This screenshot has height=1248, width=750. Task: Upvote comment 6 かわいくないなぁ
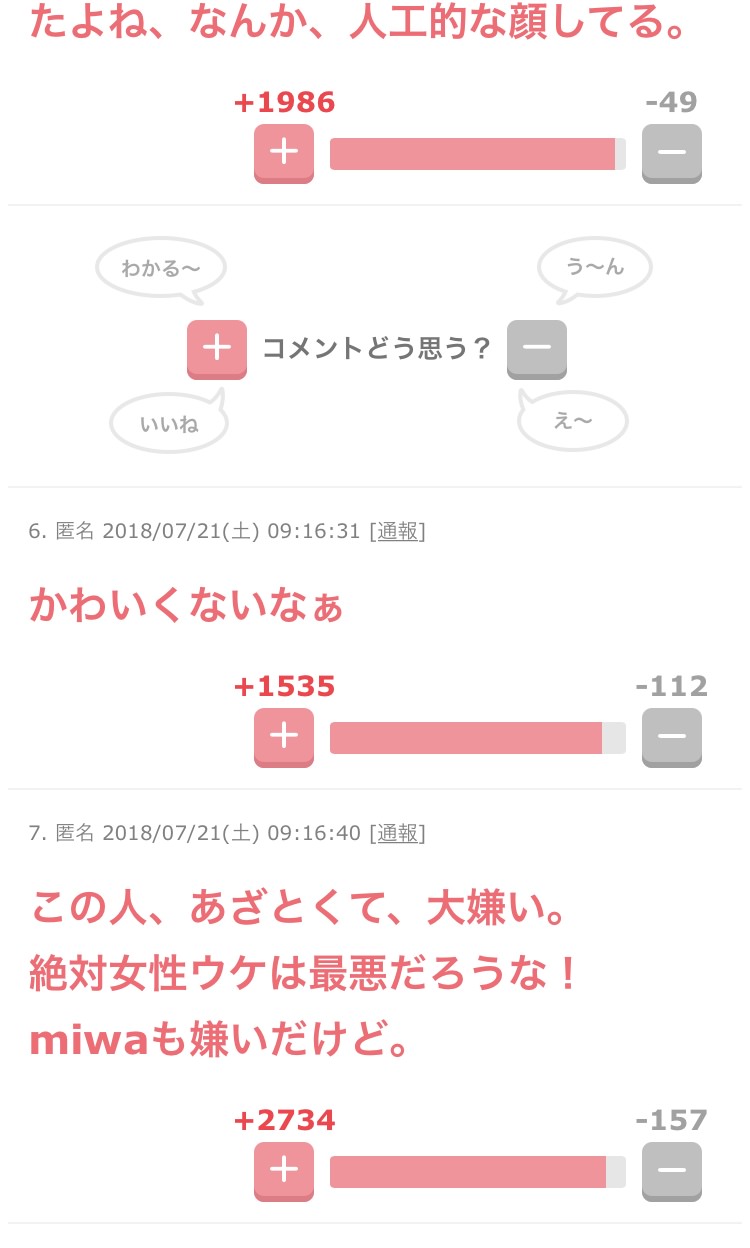pyautogui.click(x=284, y=737)
